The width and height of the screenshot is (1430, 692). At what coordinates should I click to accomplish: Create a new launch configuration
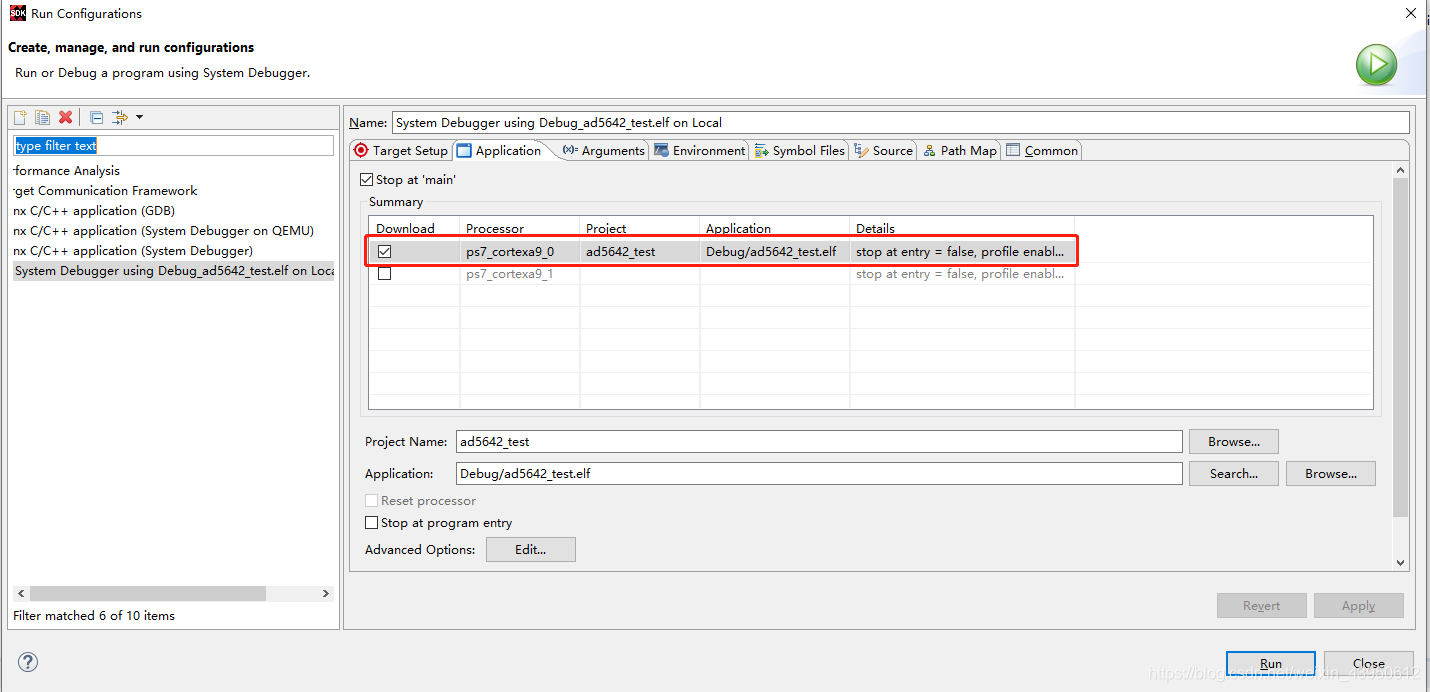pyautogui.click(x=19, y=116)
